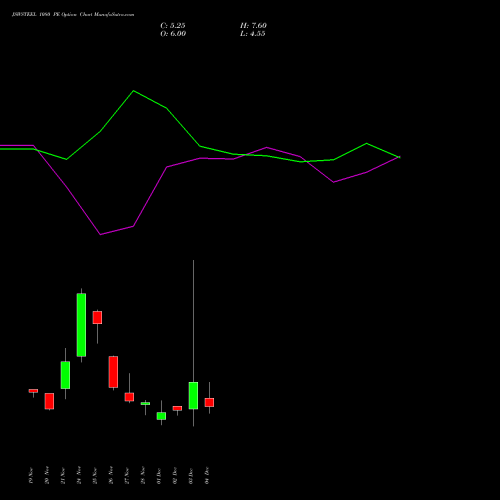Click the "27 Nov" date axis label
500x500 pixels.
click(127, 476)
